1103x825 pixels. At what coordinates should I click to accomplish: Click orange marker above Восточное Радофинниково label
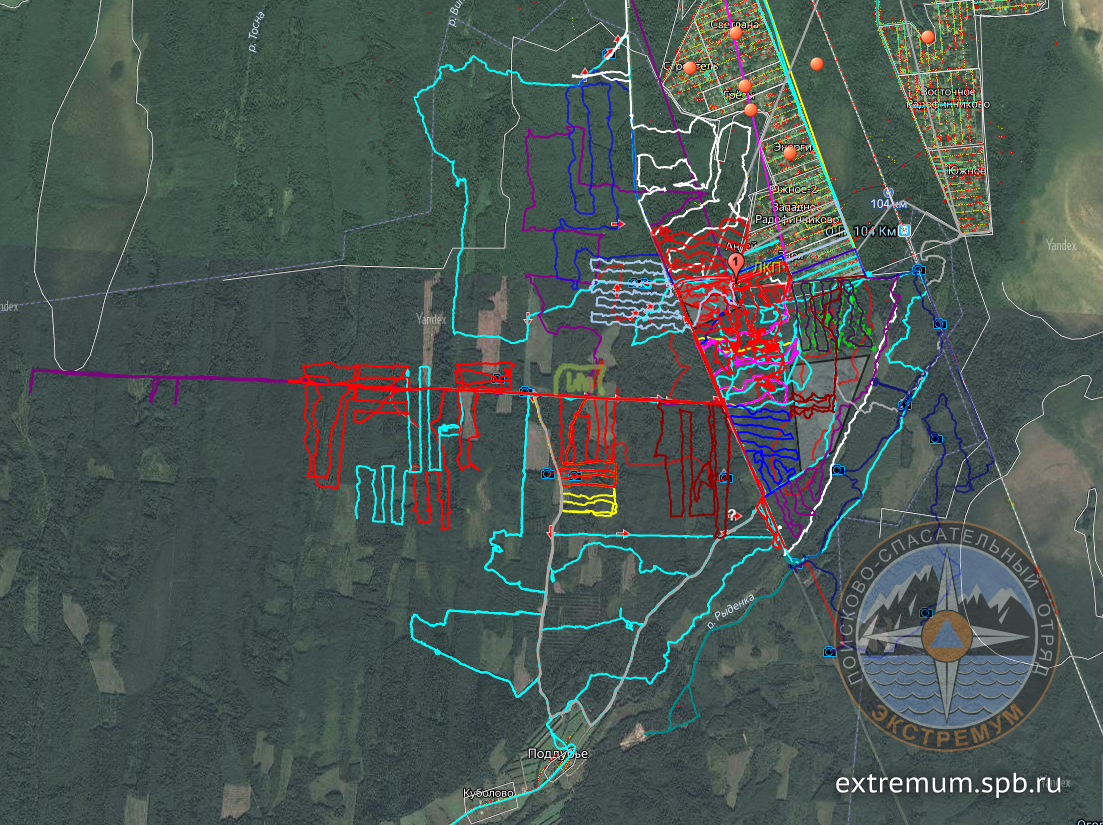(x=928, y=37)
